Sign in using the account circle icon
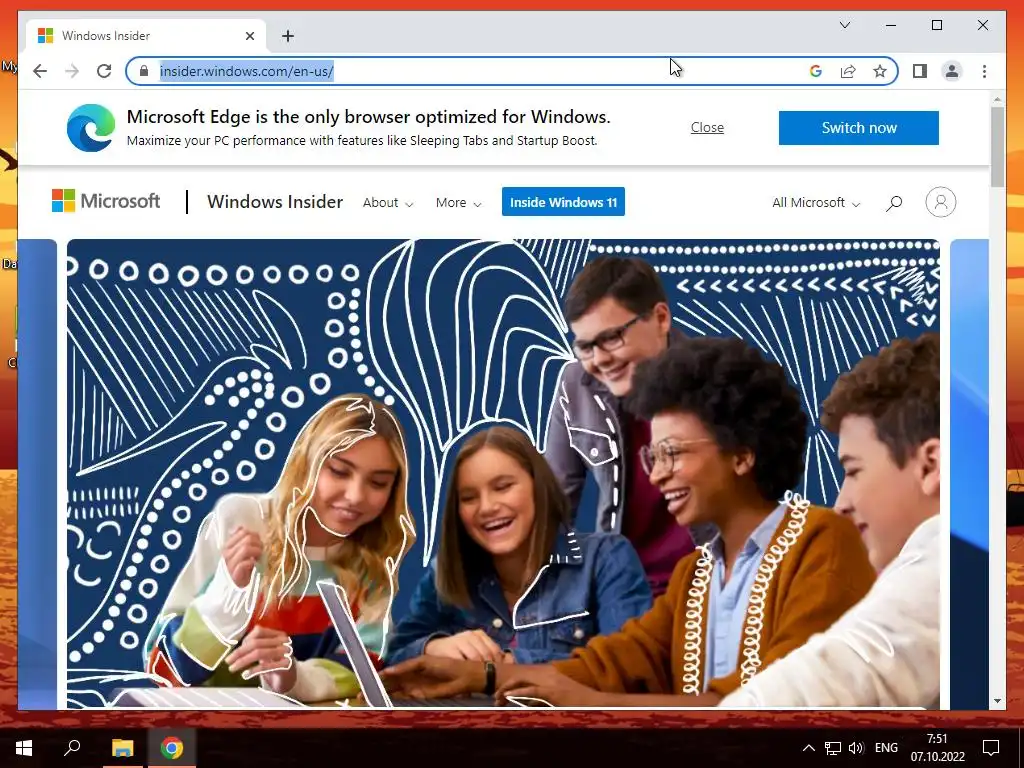Image resolution: width=1024 pixels, height=768 pixels. [x=940, y=202]
